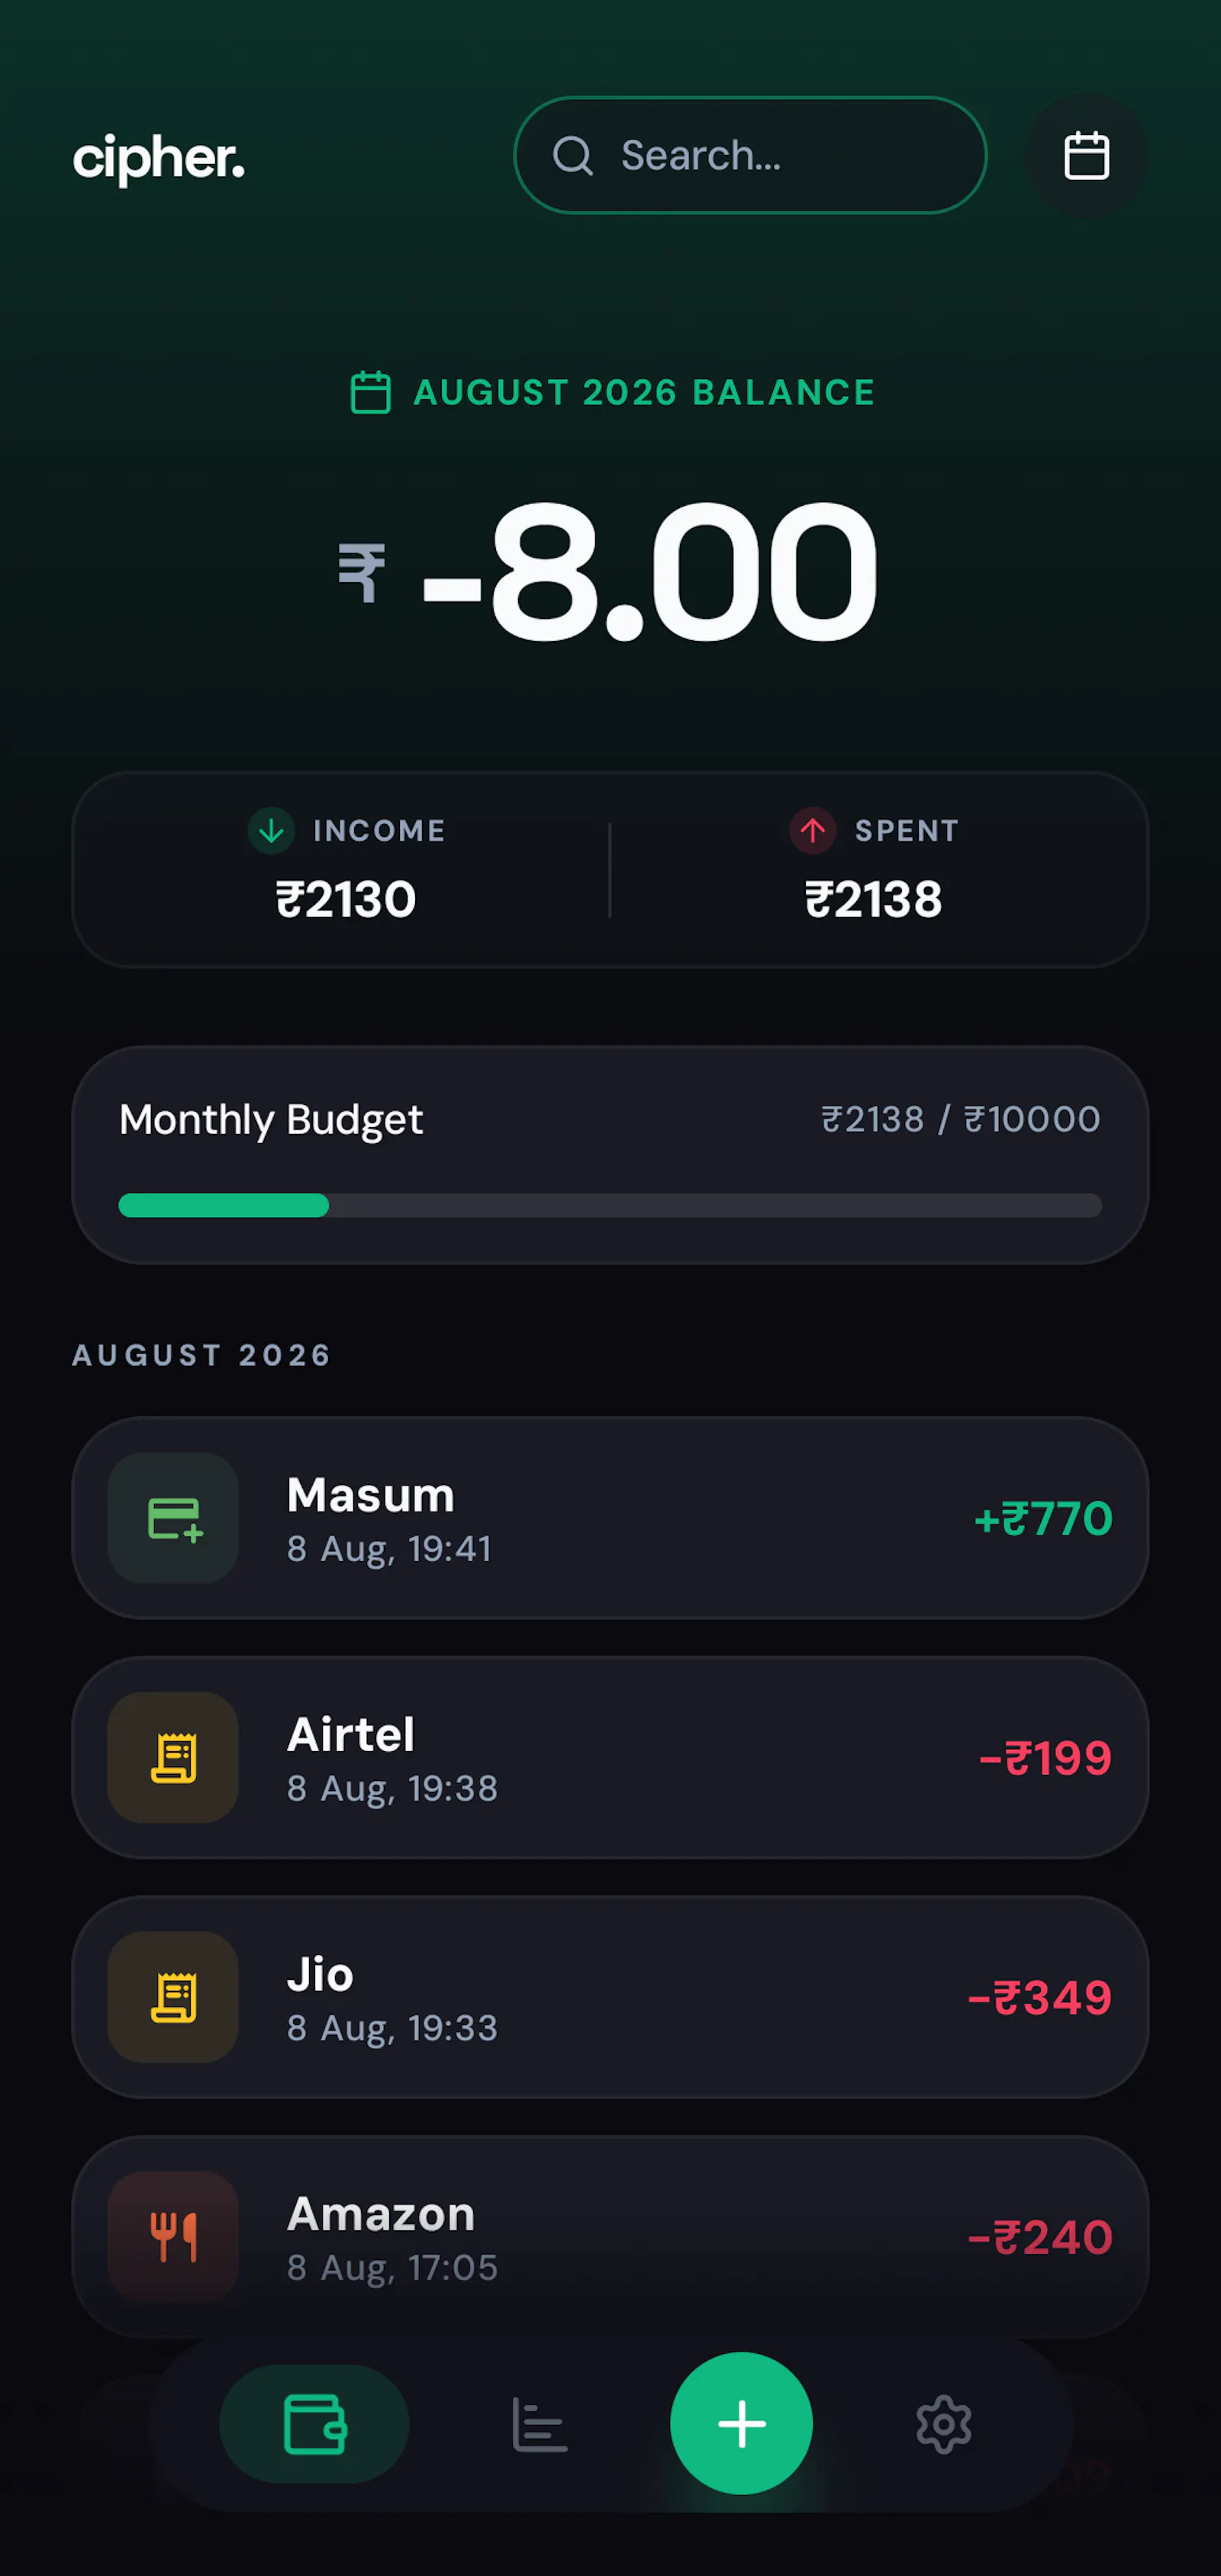Viewport: 1221px width, 2576px height.
Task: Open the Jio −₹349 transaction
Action: pyautogui.click(x=610, y=1997)
